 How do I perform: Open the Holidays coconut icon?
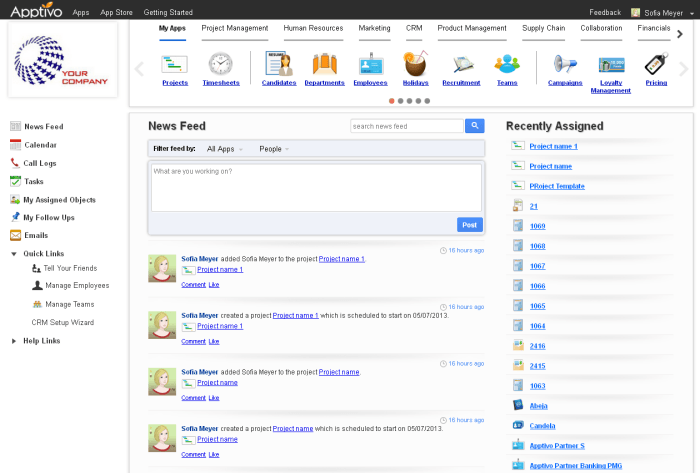(415, 63)
